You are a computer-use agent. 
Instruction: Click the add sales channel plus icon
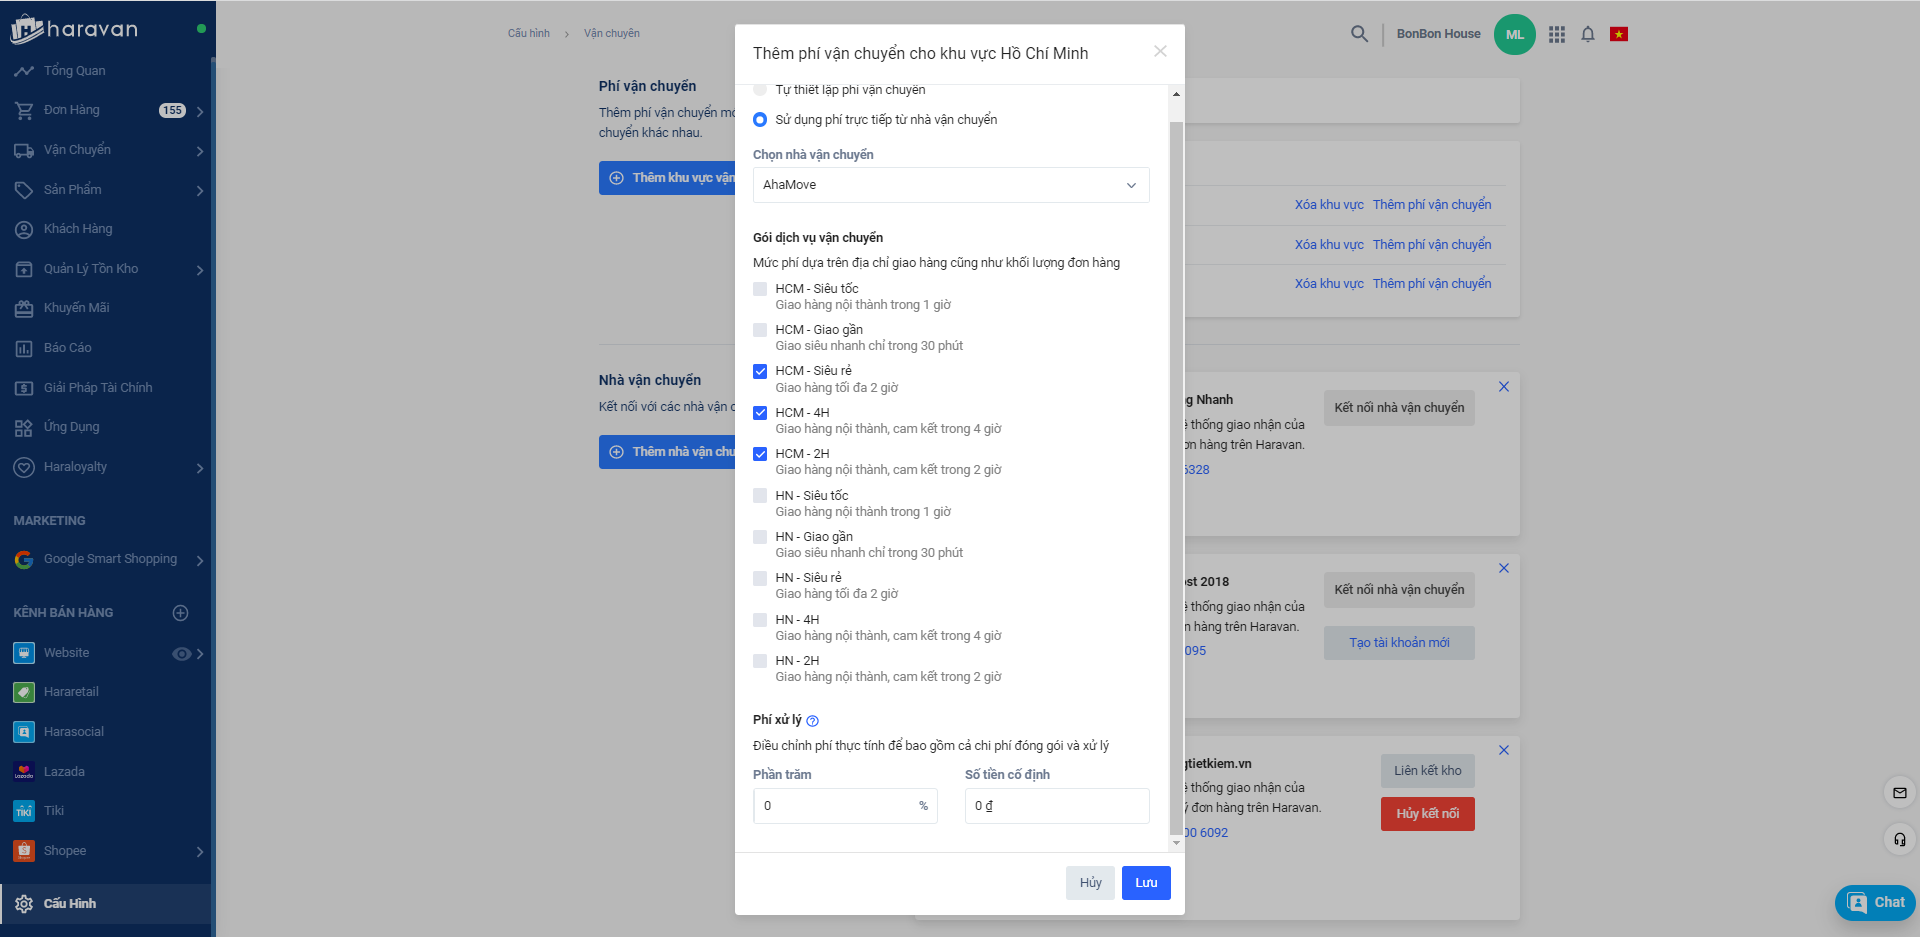click(x=181, y=613)
